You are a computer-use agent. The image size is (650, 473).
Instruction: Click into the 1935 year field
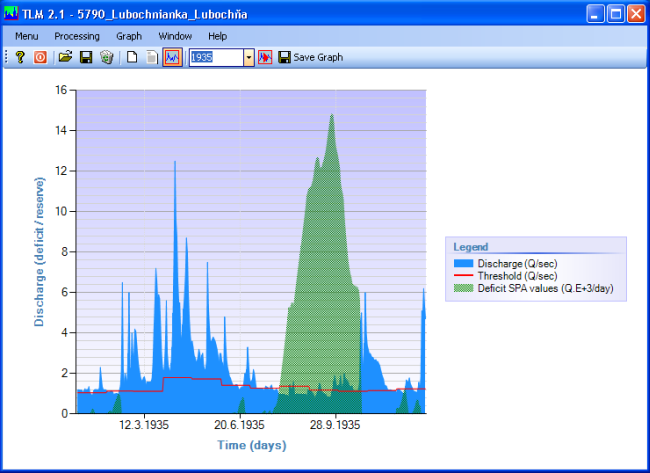coord(216,58)
